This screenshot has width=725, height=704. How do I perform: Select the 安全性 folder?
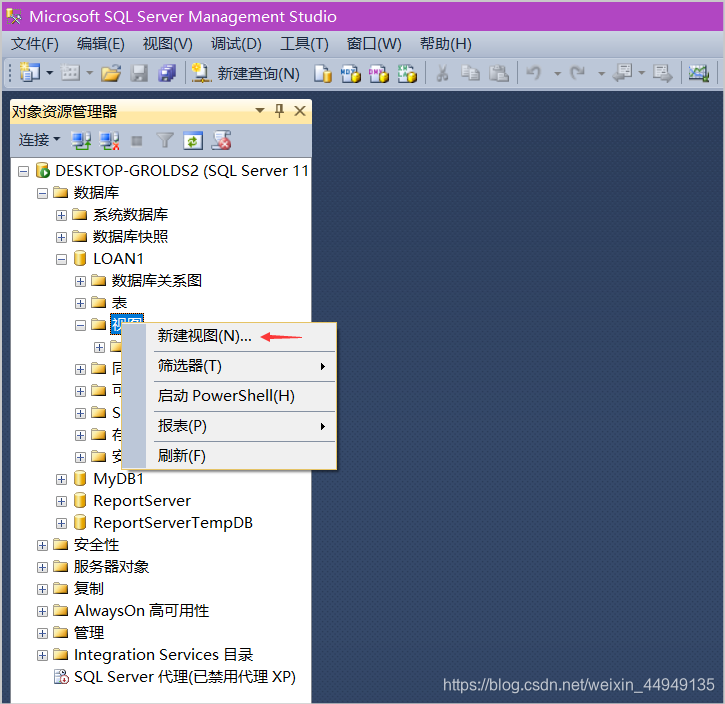tap(97, 545)
